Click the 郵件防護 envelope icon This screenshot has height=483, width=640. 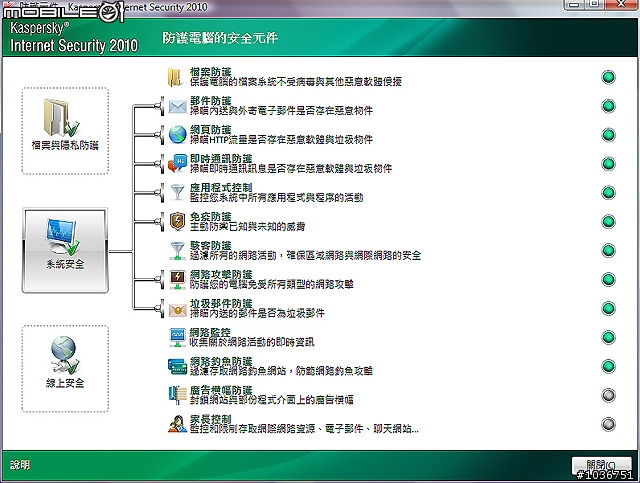pyautogui.click(x=177, y=107)
